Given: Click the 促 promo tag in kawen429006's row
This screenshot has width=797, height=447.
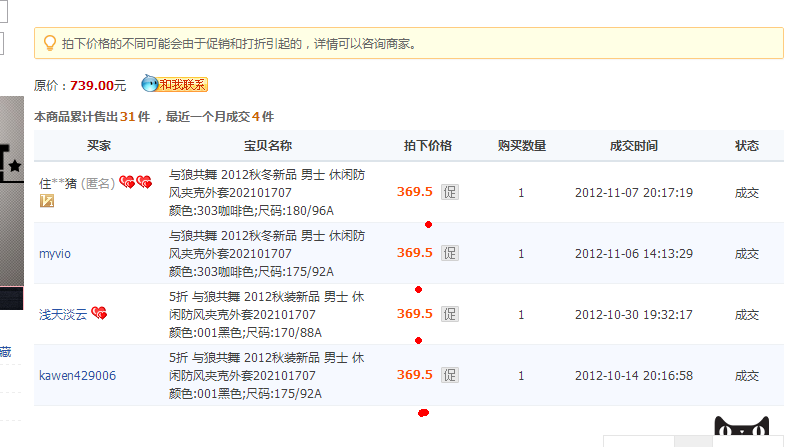Looking at the screenshot, I should point(450,375).
